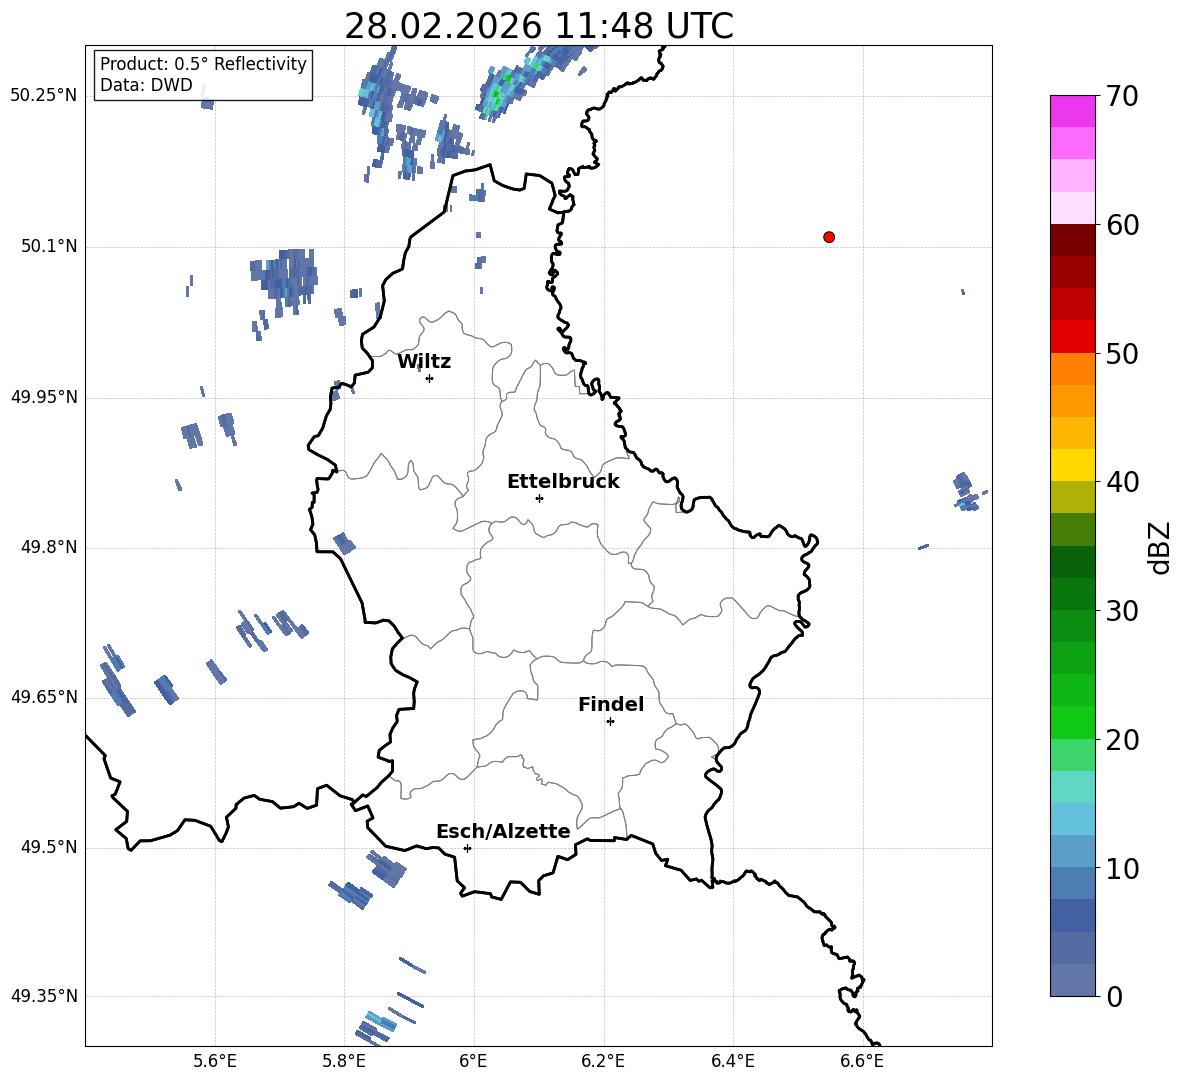The width and height of the screenshot is (1184, 1081).
Task: Click the 5.6°E longitude label
Action: pos(214,1061)
